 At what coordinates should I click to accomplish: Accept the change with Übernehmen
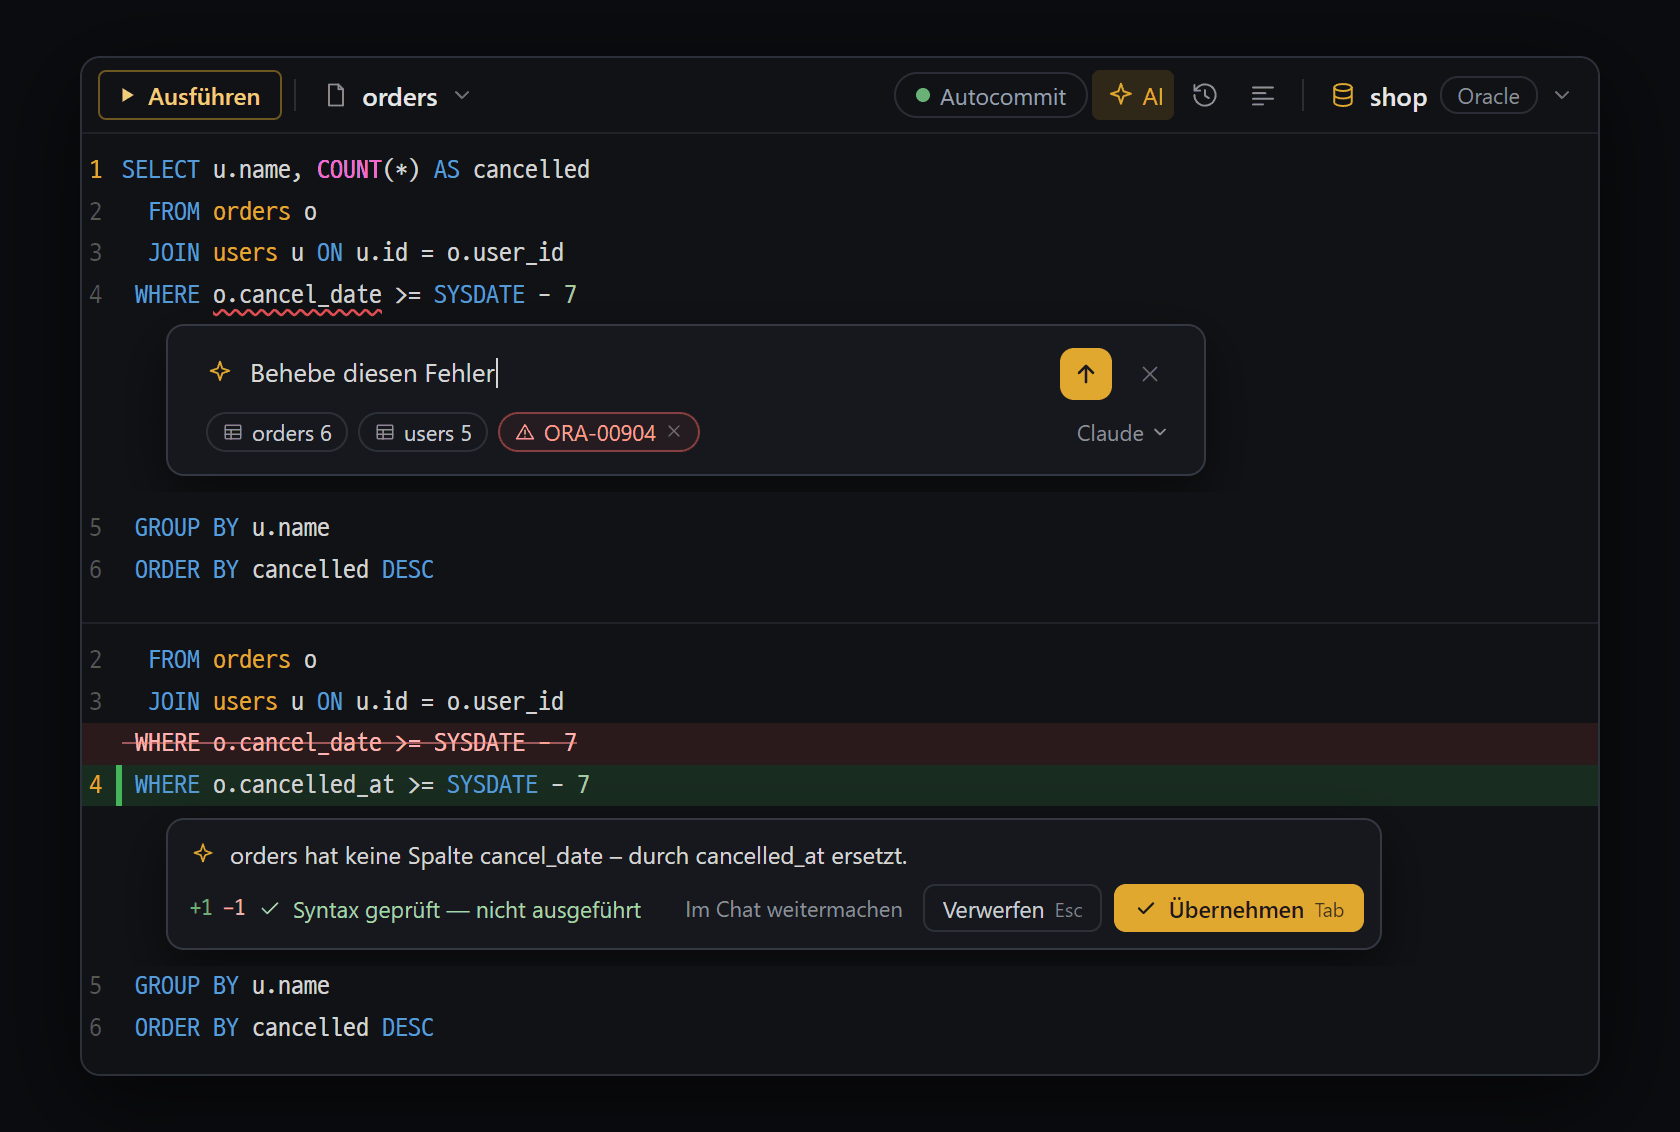pyautogui.click(x=1239, y=909)
